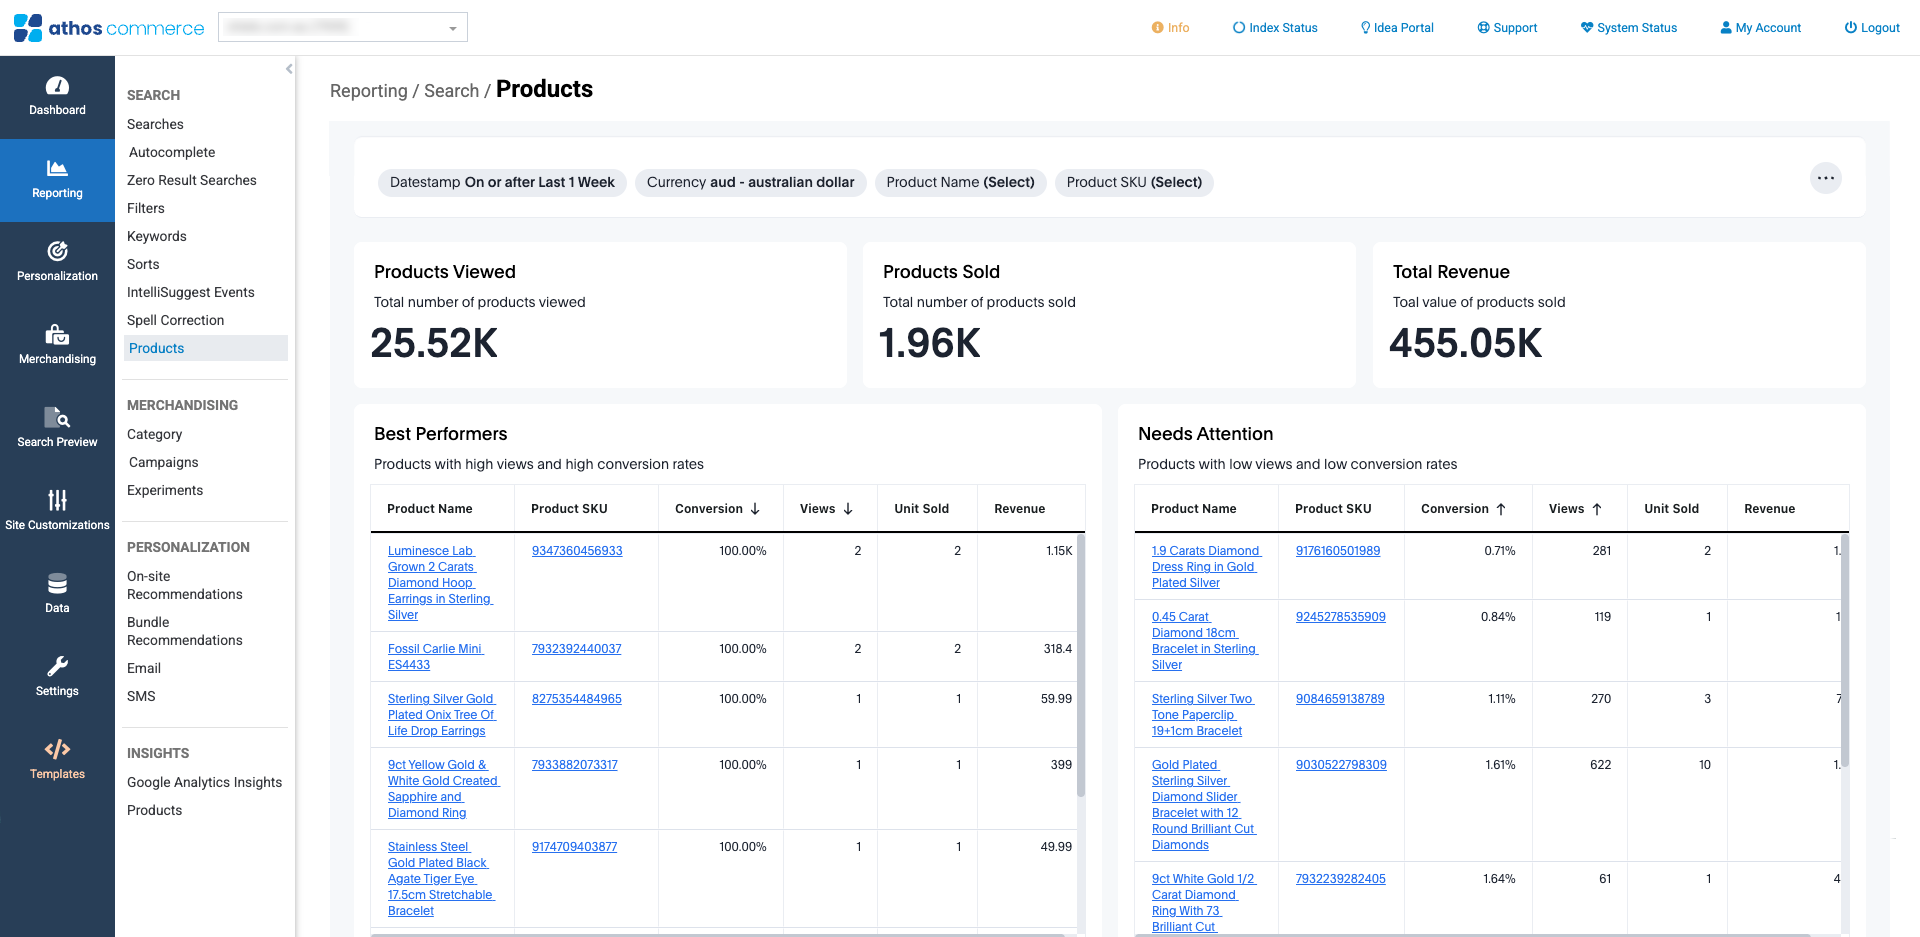Open Datestamp Last 1 Week filter
This screenshot has height=937, width=1920.
point(502,182)
